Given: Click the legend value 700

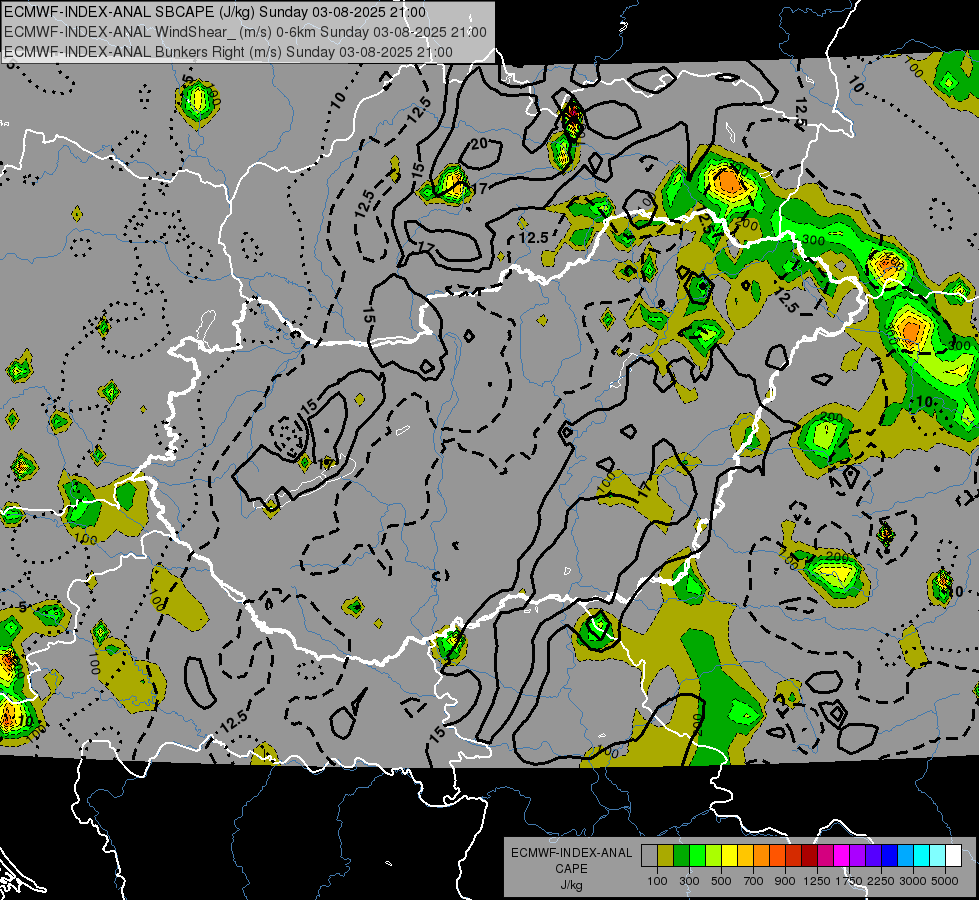Looking at the screenshot, I should [754, 881].
